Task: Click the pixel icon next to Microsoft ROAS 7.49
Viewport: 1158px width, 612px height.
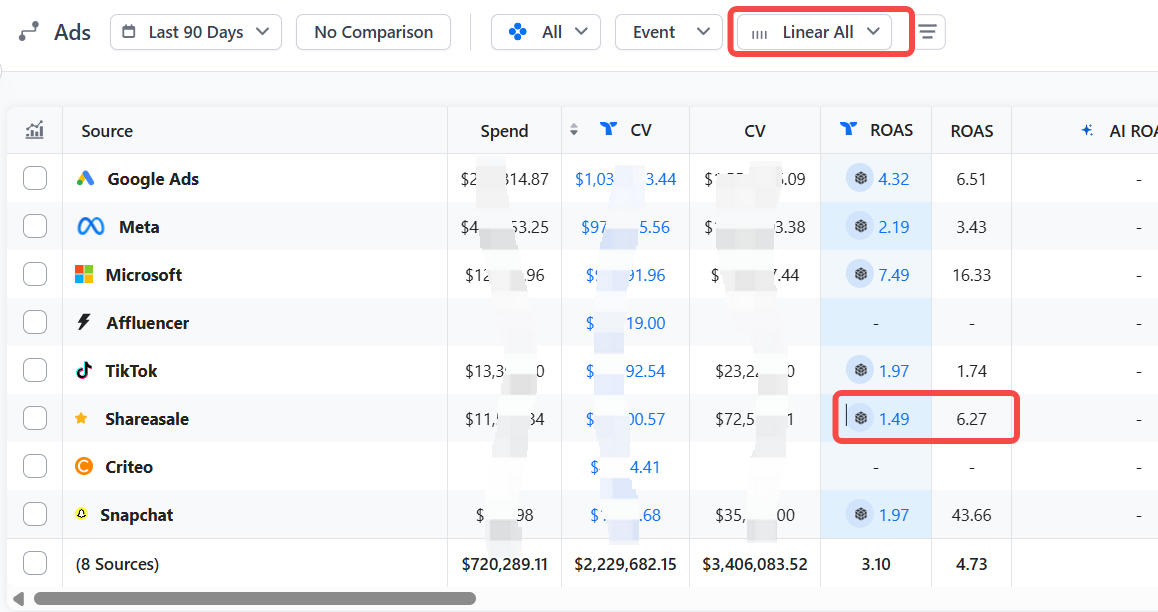Action: 860,275
